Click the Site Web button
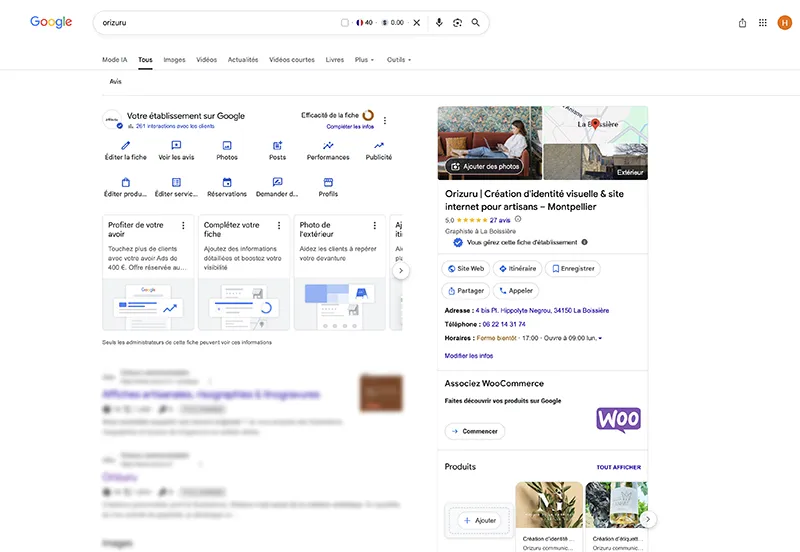Screen dimensions: 800x552 click(x=465, y=268)
